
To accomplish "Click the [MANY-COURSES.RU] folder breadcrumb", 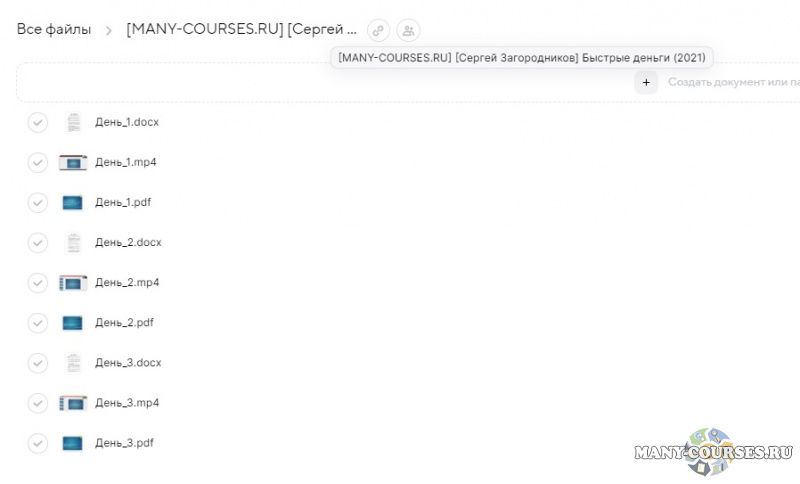I will pyautogui.click(x=240, y=30).
